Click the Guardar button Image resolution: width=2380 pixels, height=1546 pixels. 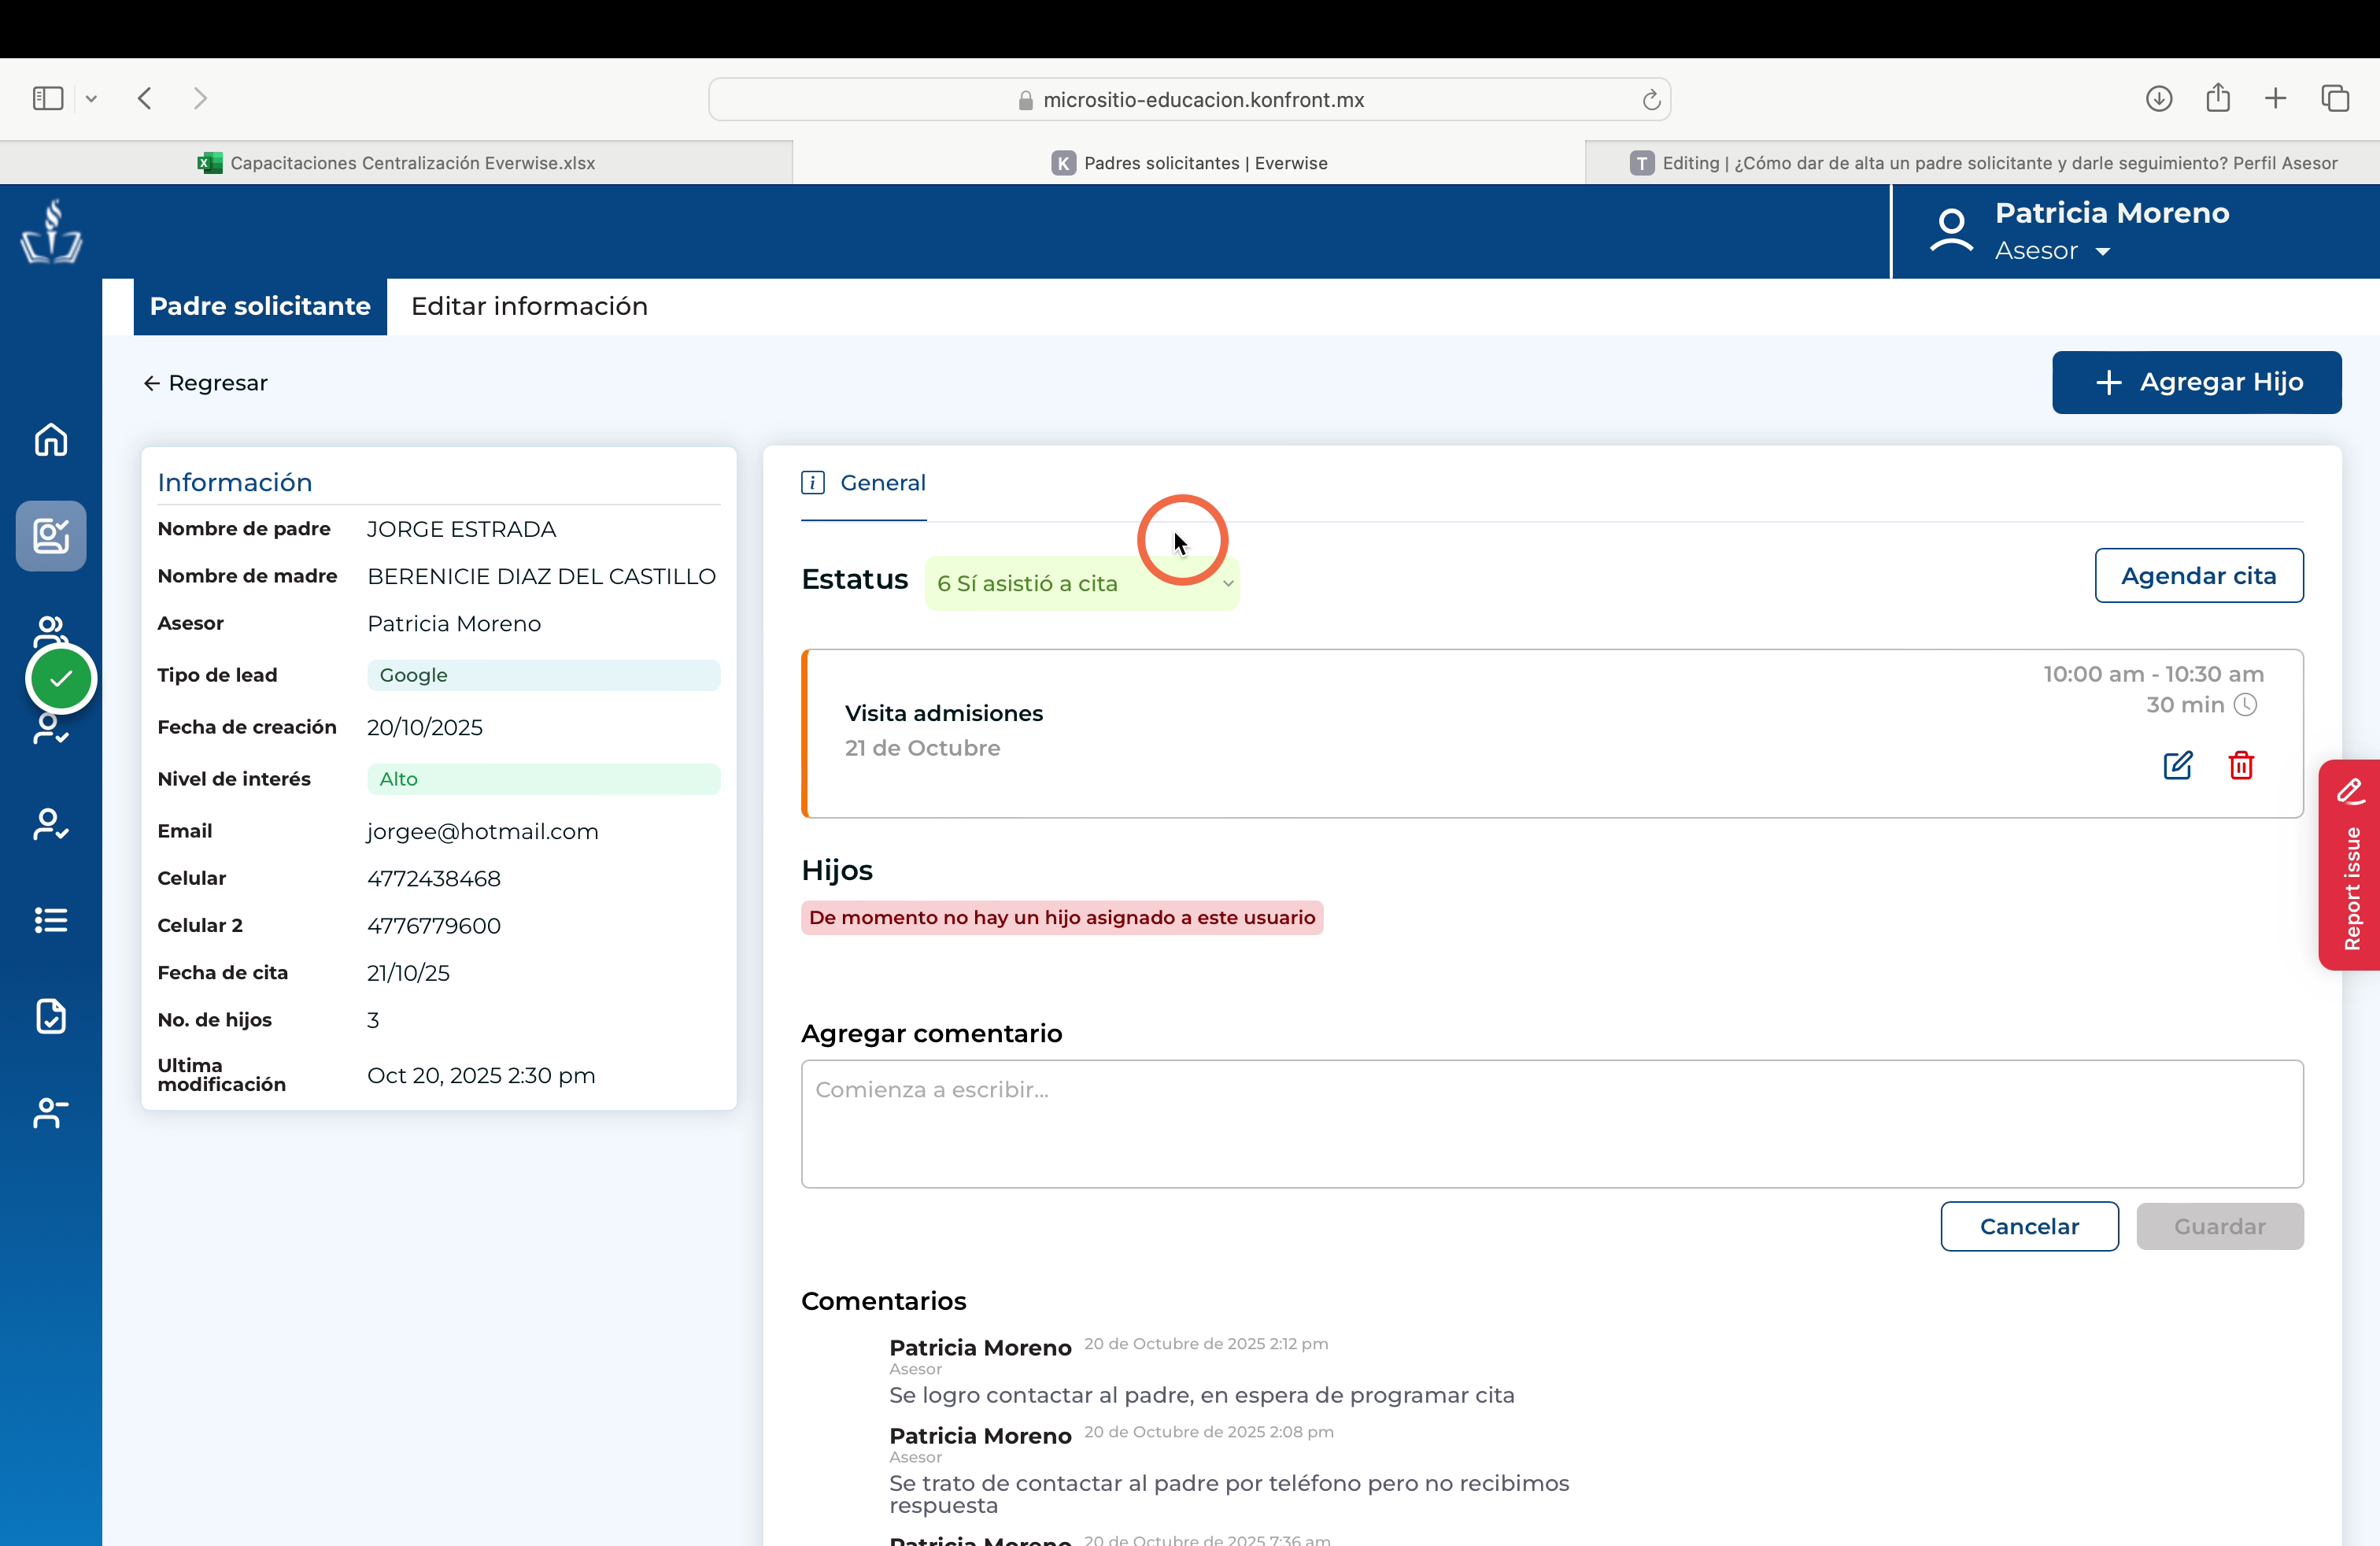coord(2219,1226)
